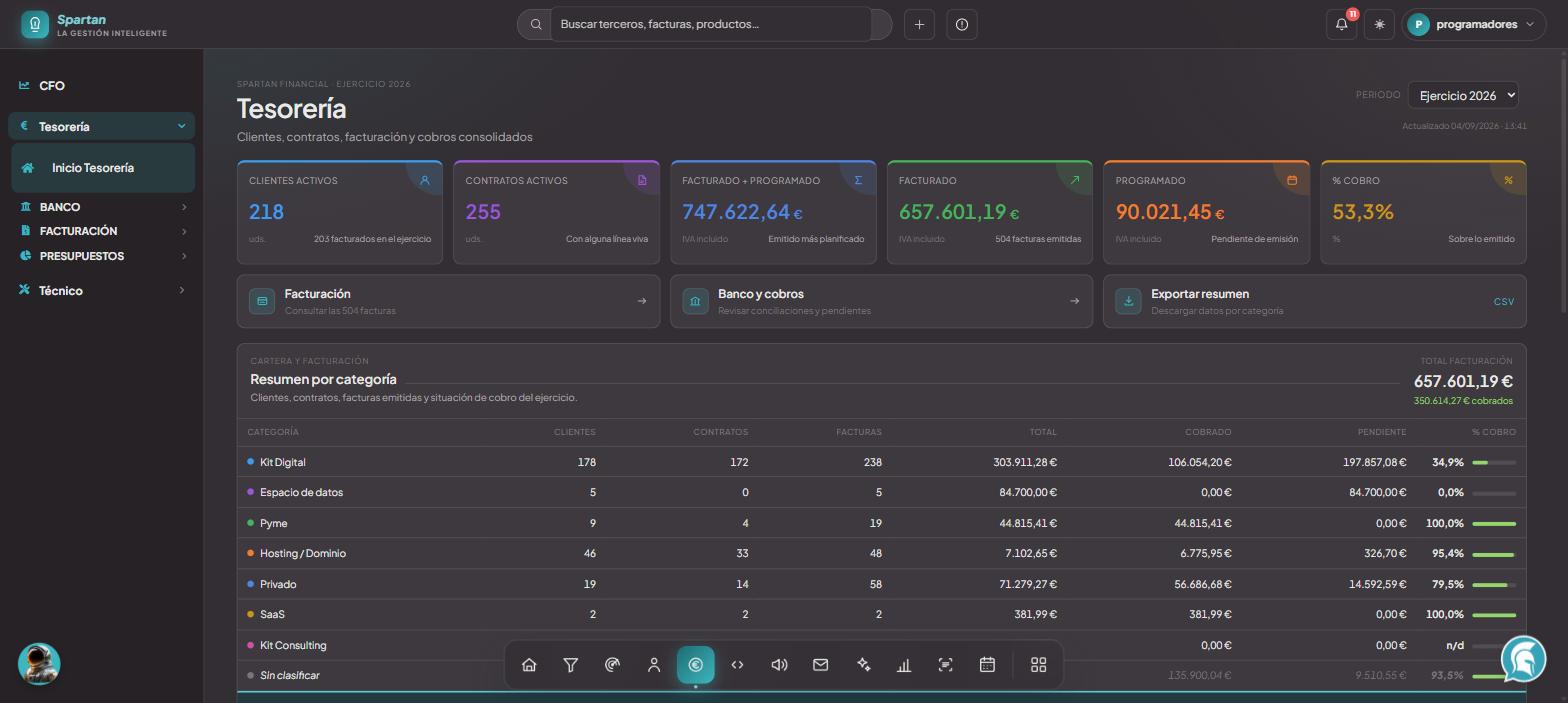Click the Kit Digital category row name

tap(283, 462)
